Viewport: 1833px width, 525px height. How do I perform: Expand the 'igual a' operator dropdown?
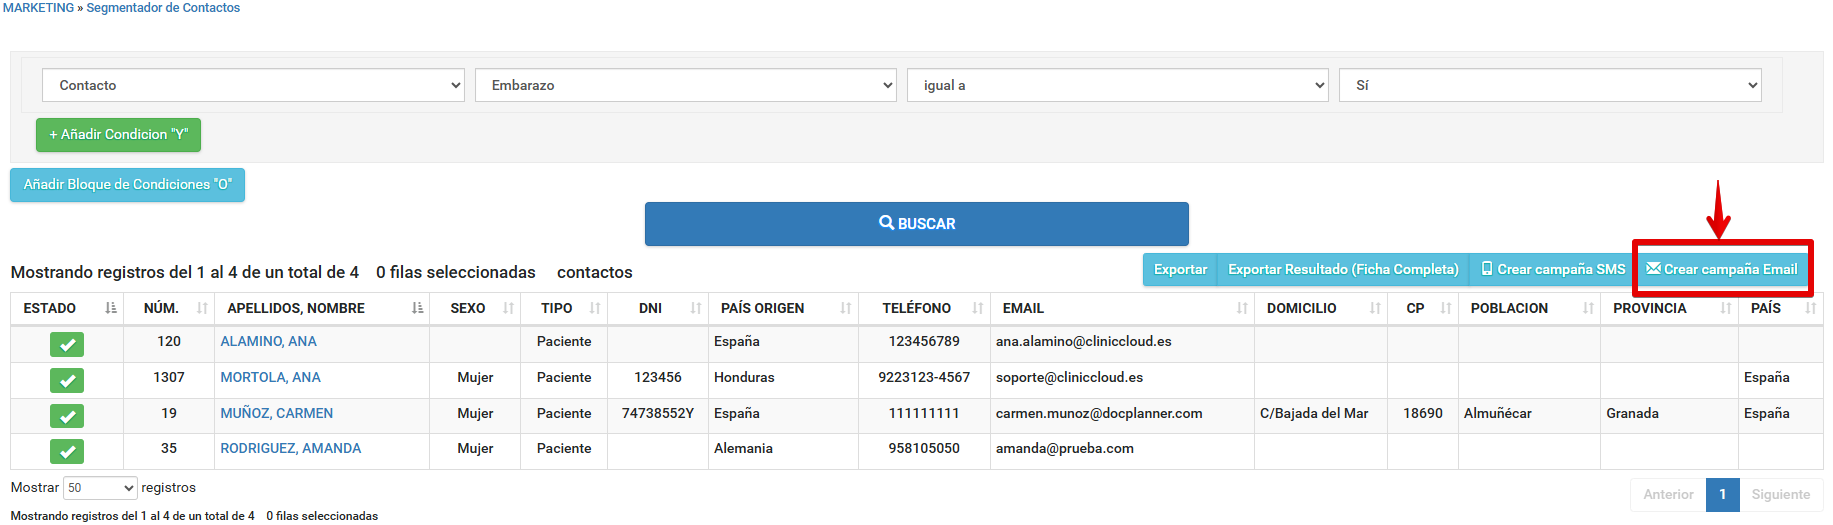click(x=1117, y=86)
